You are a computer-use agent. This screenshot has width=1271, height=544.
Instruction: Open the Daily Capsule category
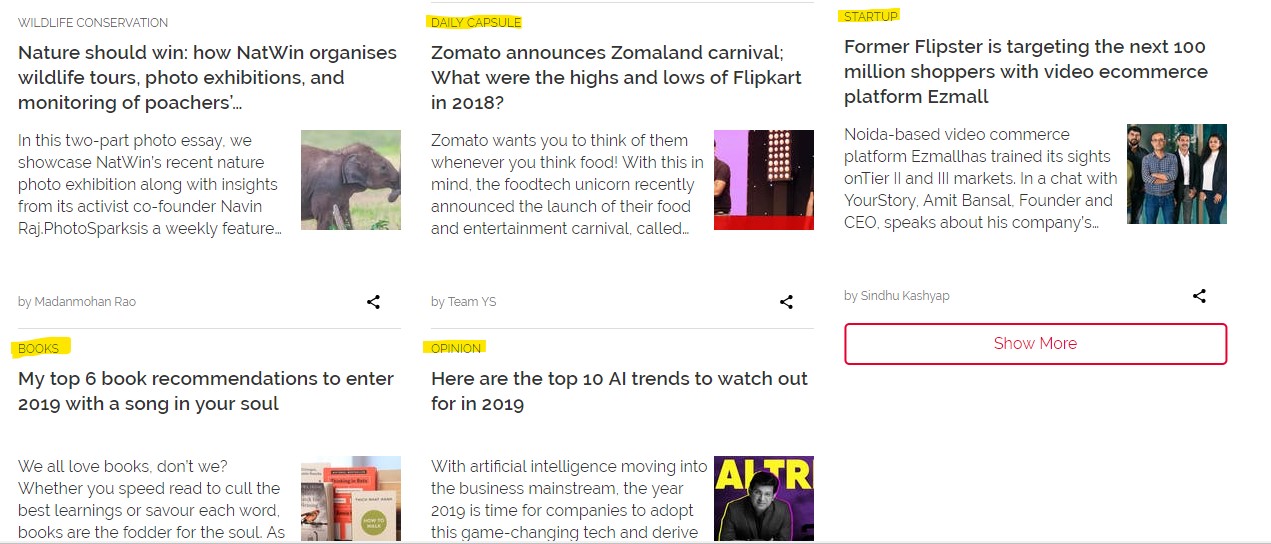[x=476, y=23]
